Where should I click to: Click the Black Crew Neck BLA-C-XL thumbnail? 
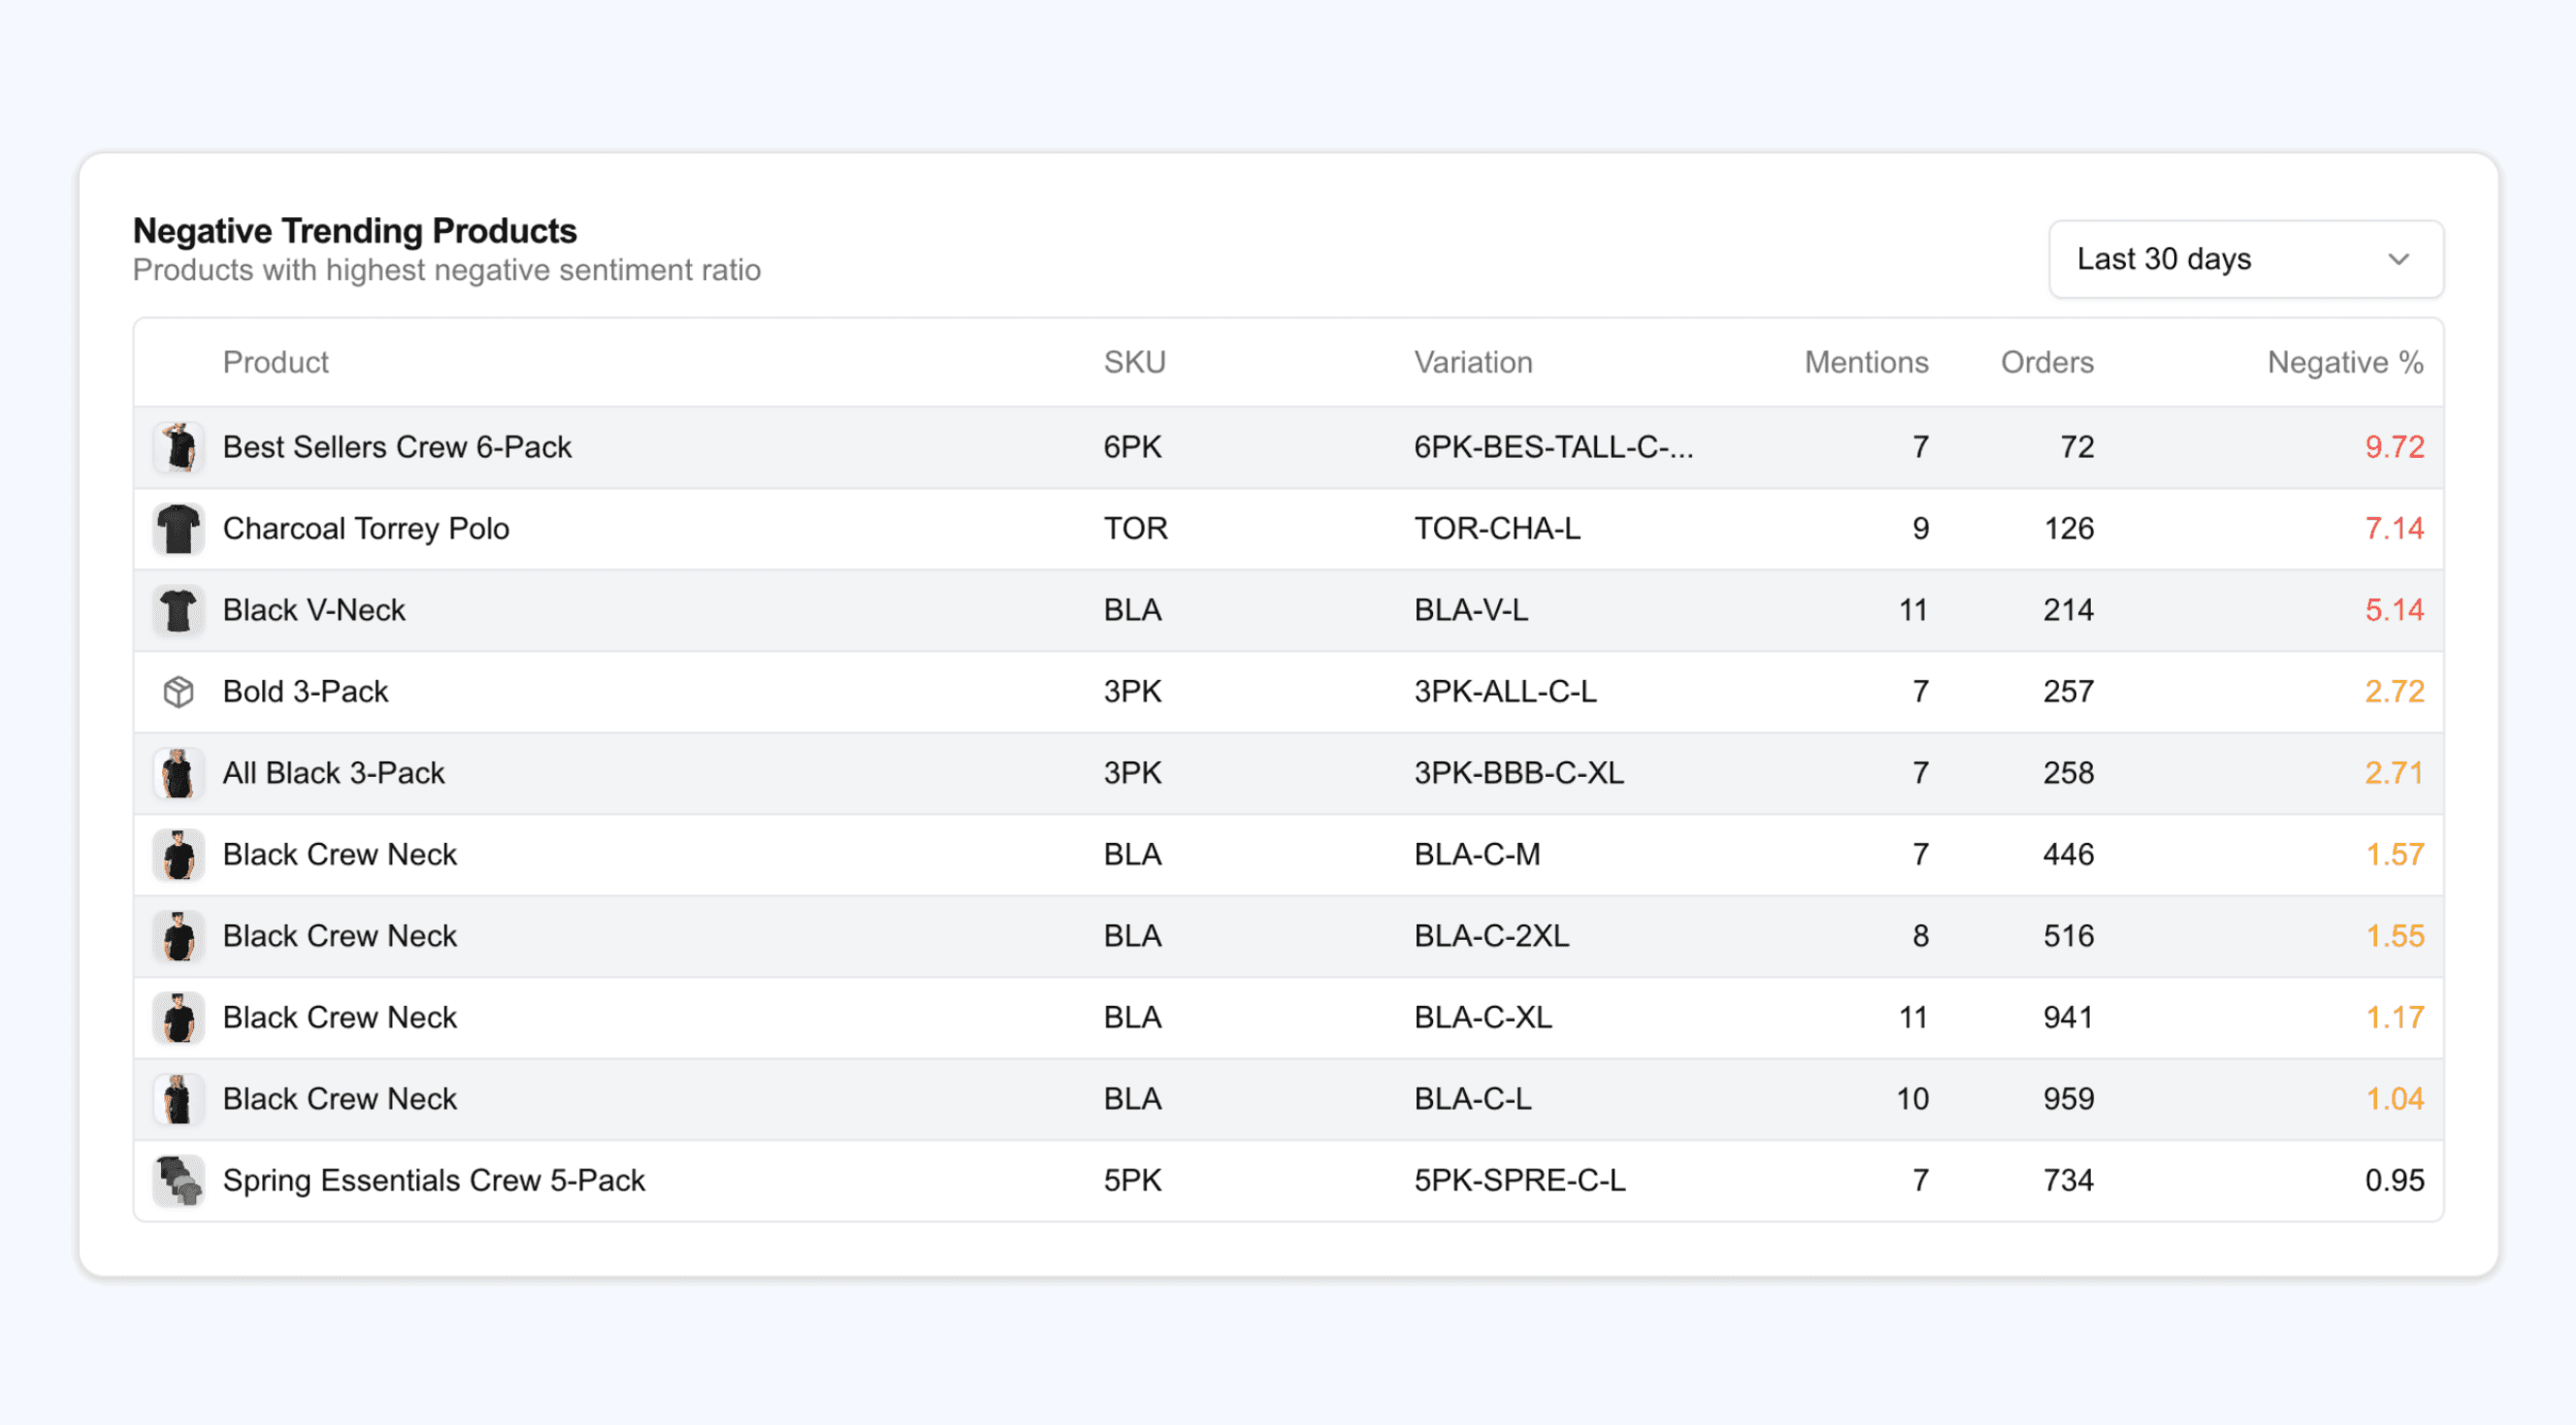pyautogui.click(x=178, y=1017)
